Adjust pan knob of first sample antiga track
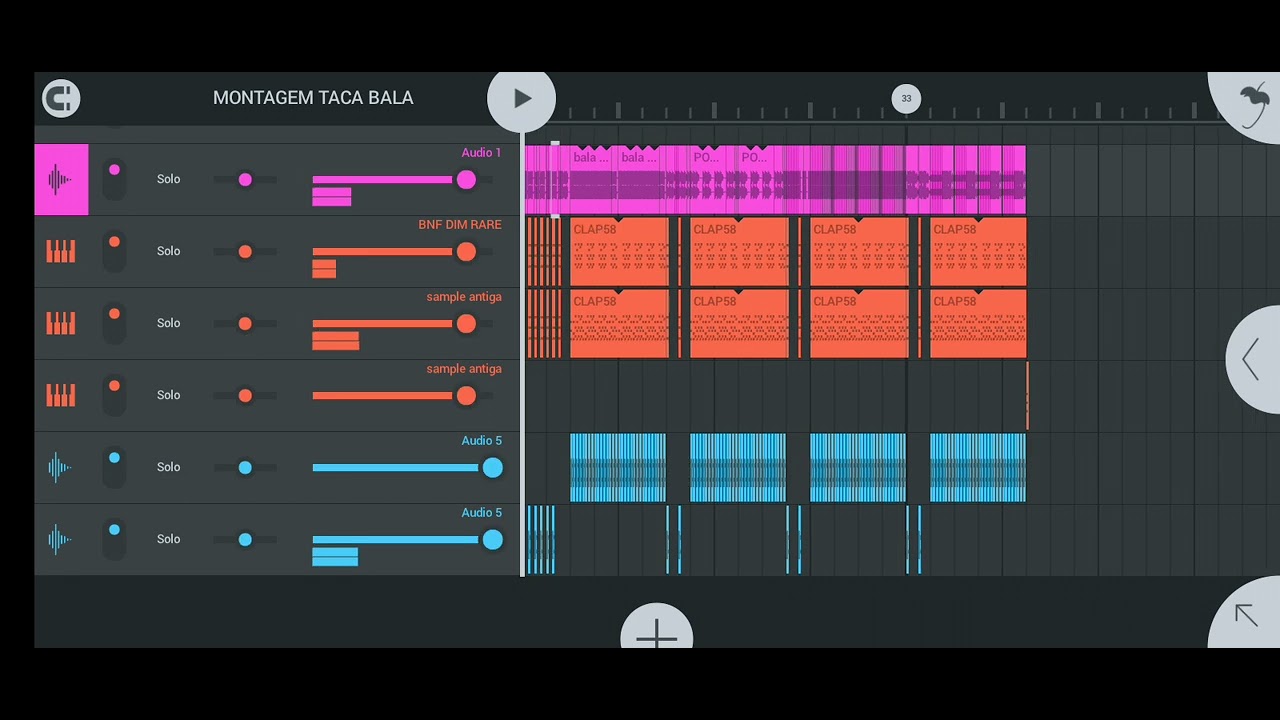The width and height of the screenshot is (1280, 720). [245, 323]
